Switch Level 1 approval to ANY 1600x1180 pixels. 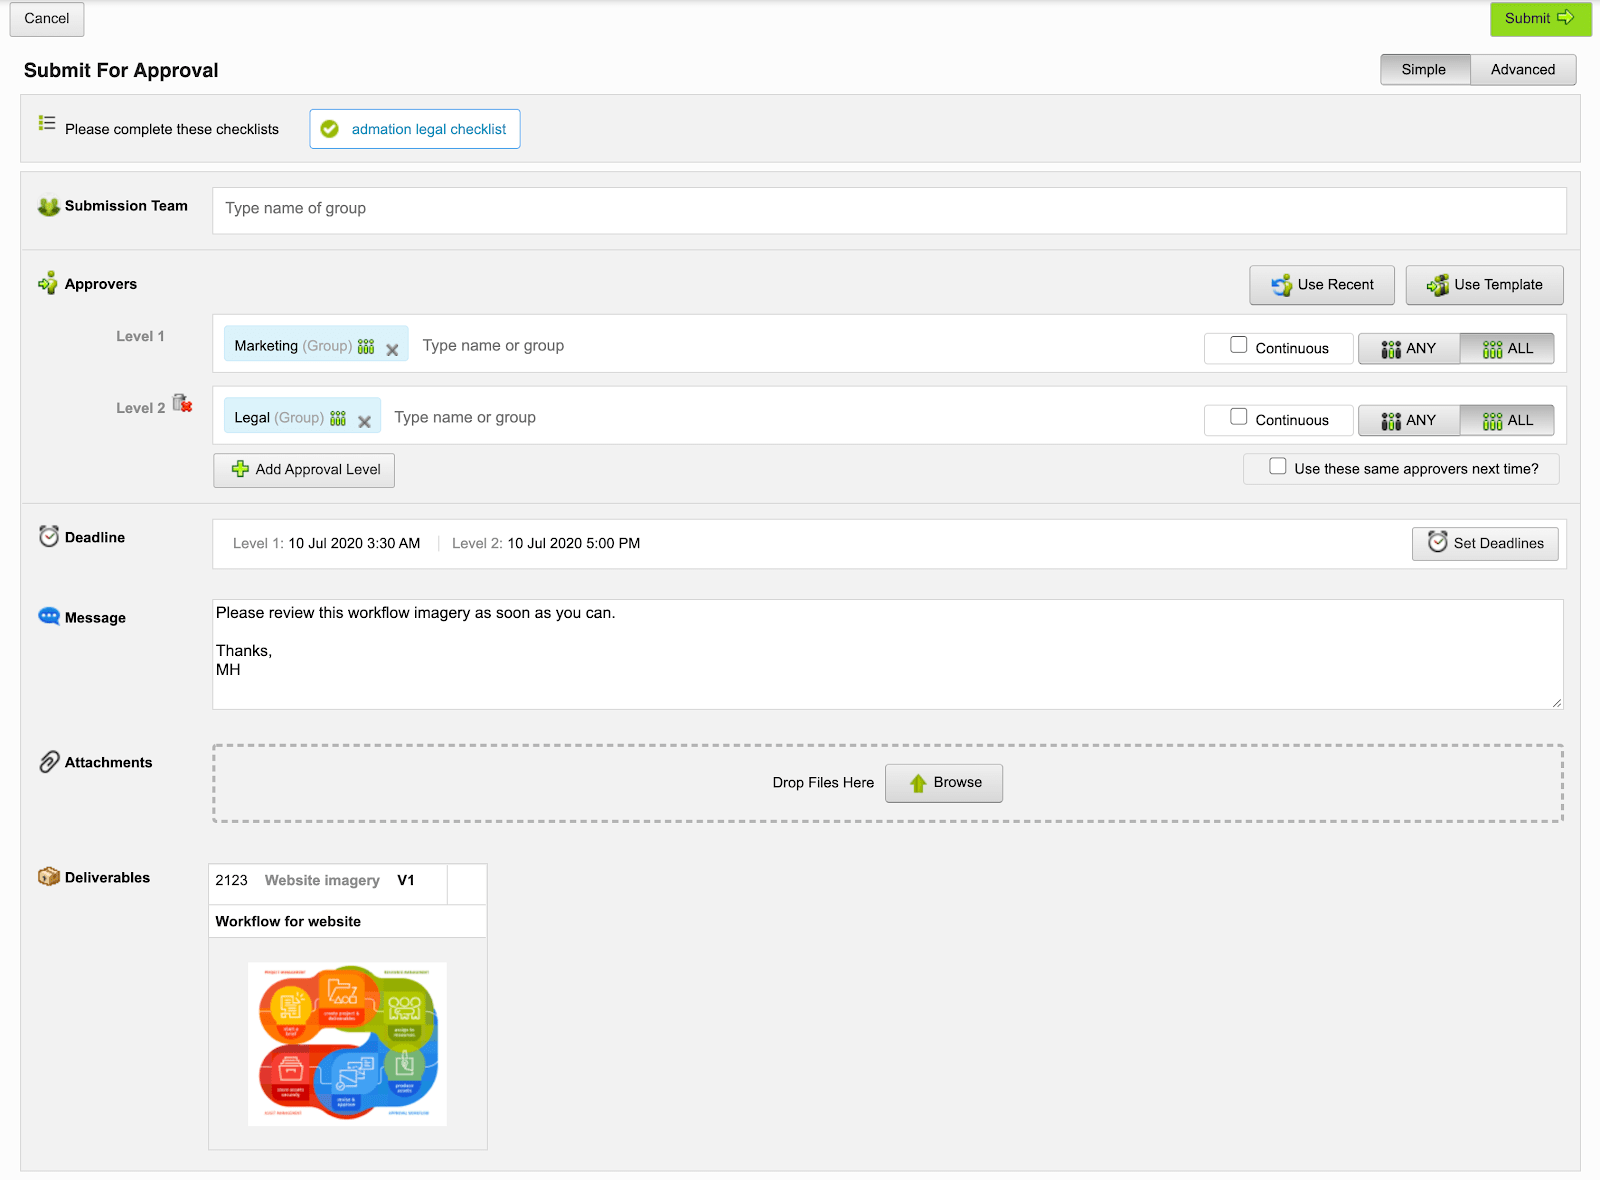point(1409,348)
